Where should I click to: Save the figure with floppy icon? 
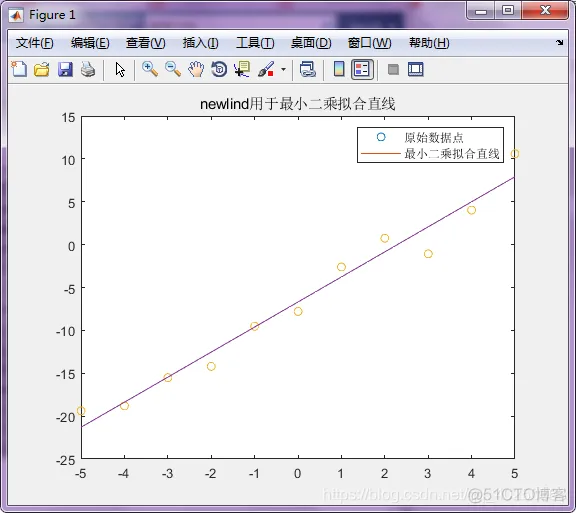point(65,69)
